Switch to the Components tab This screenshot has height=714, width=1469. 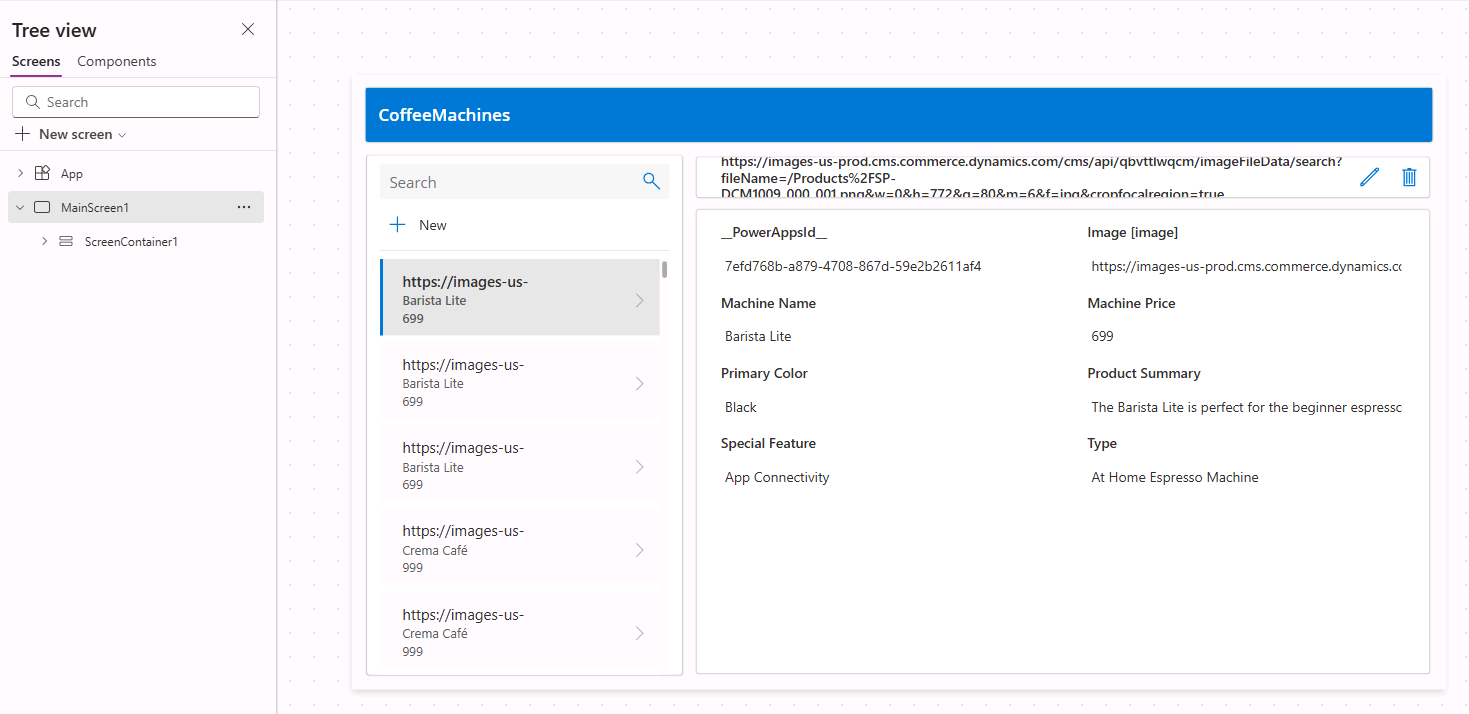click(x=117, y=61)
